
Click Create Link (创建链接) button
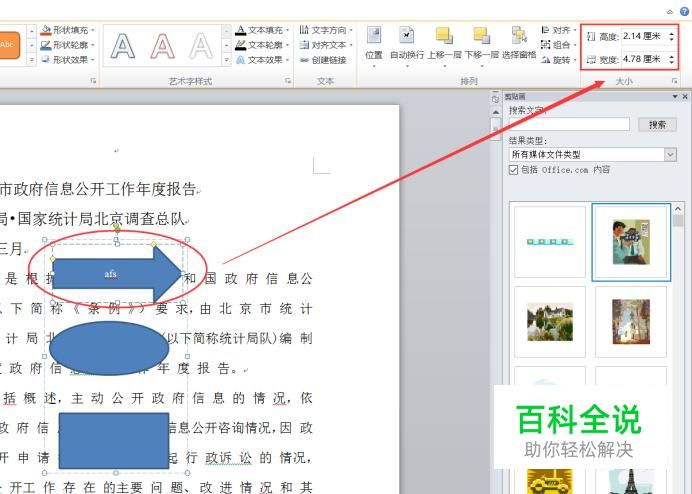click(323, 60)
